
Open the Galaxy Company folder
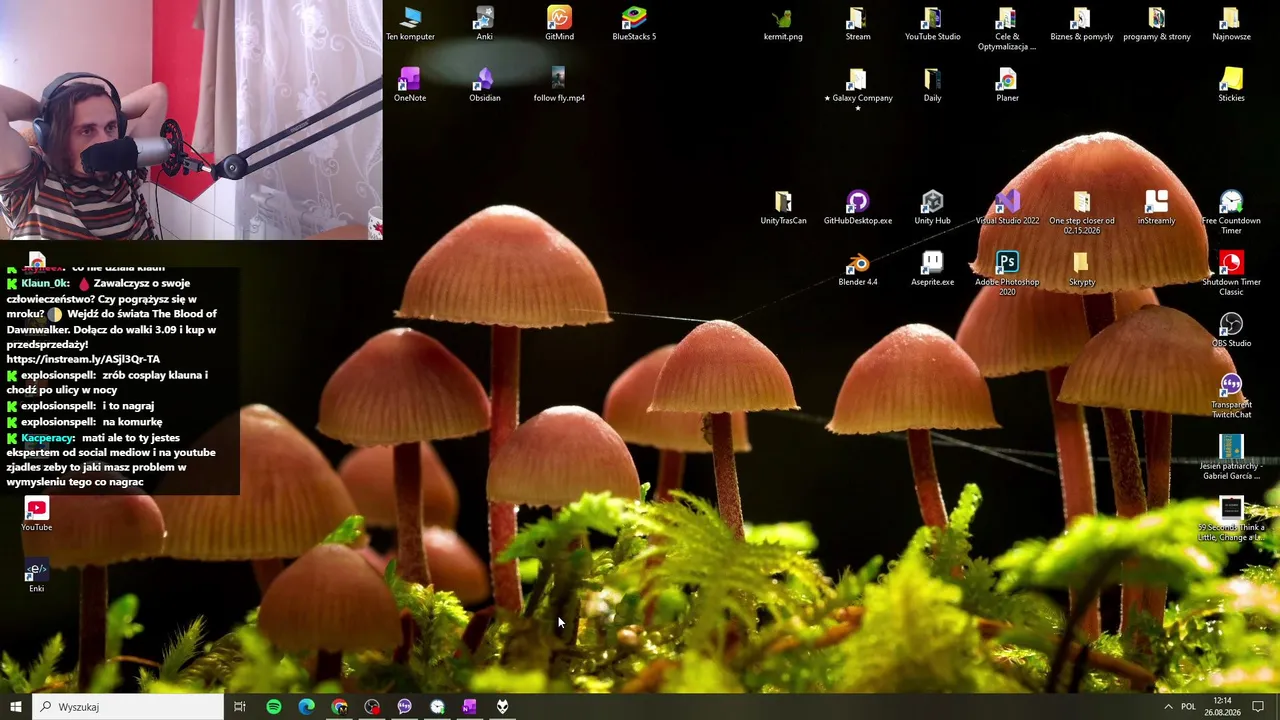point(857,88)
